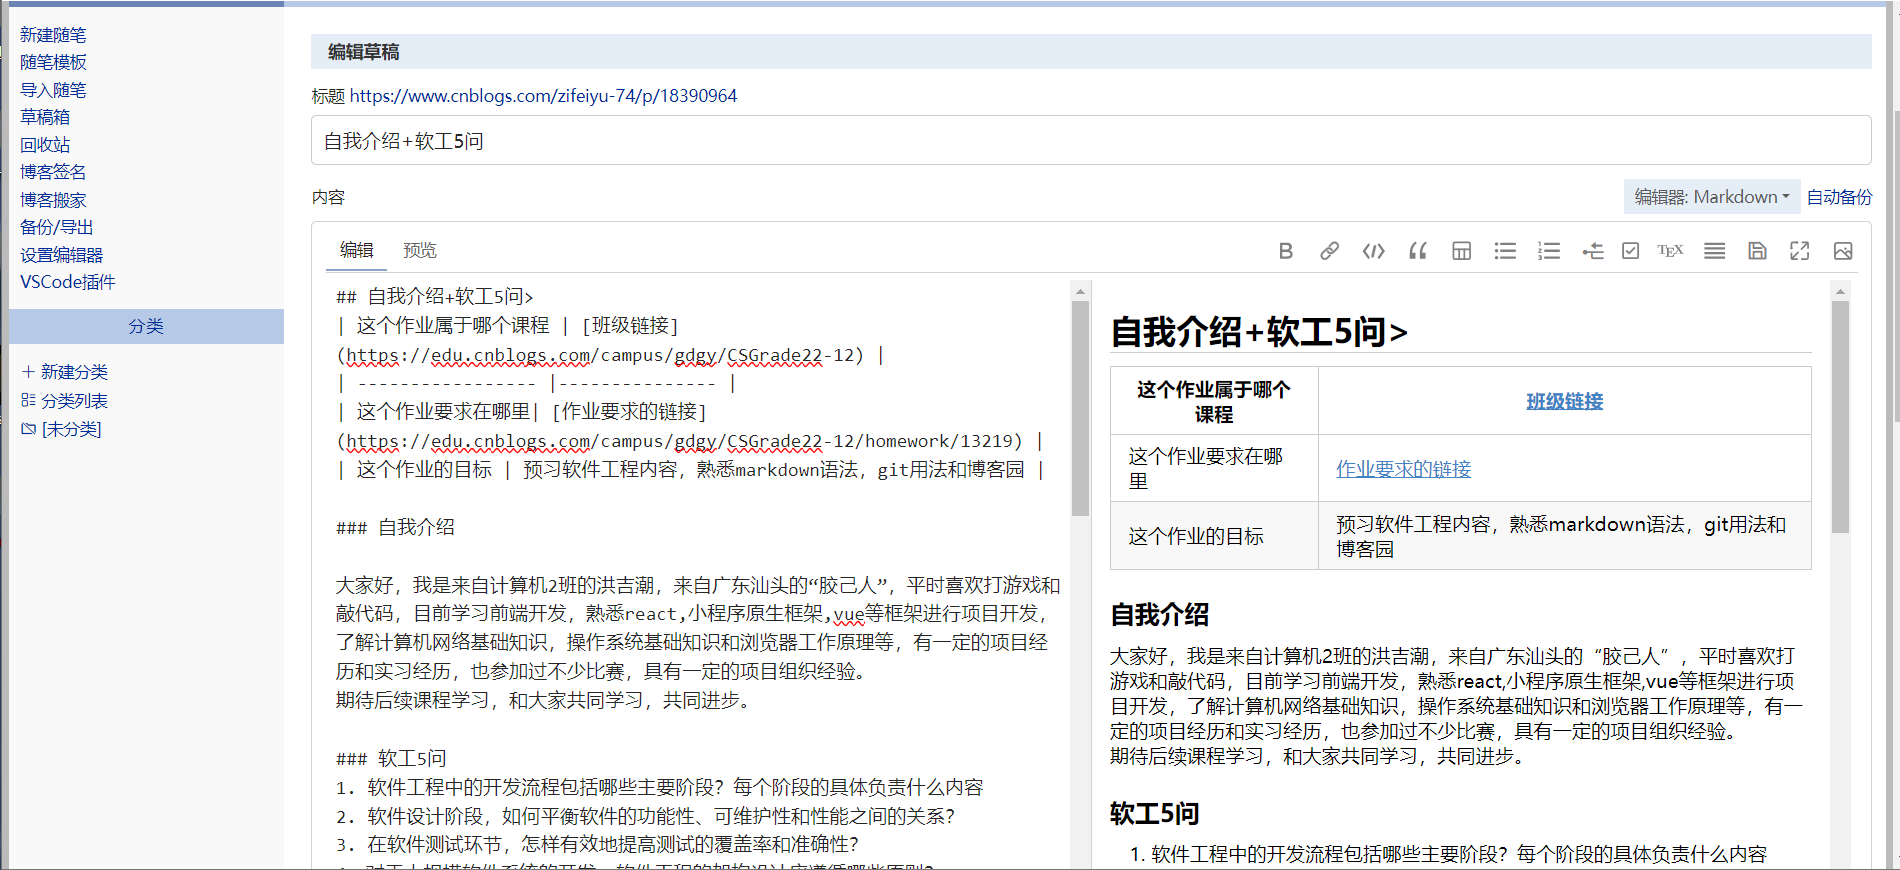
Task: Click preview heading 自我介绍+软工5问>
Action: click(1259, 331)
